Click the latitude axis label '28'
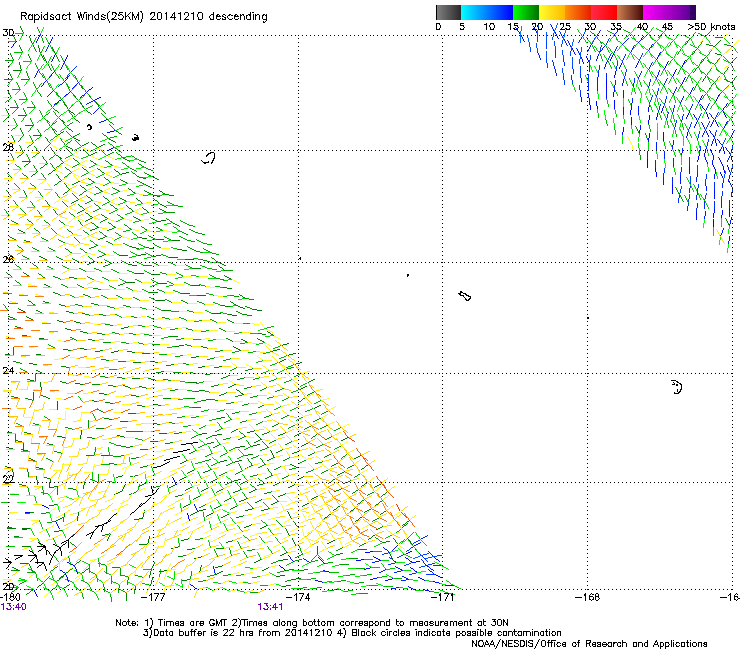The image size is (740, 650). pos(8,147)
